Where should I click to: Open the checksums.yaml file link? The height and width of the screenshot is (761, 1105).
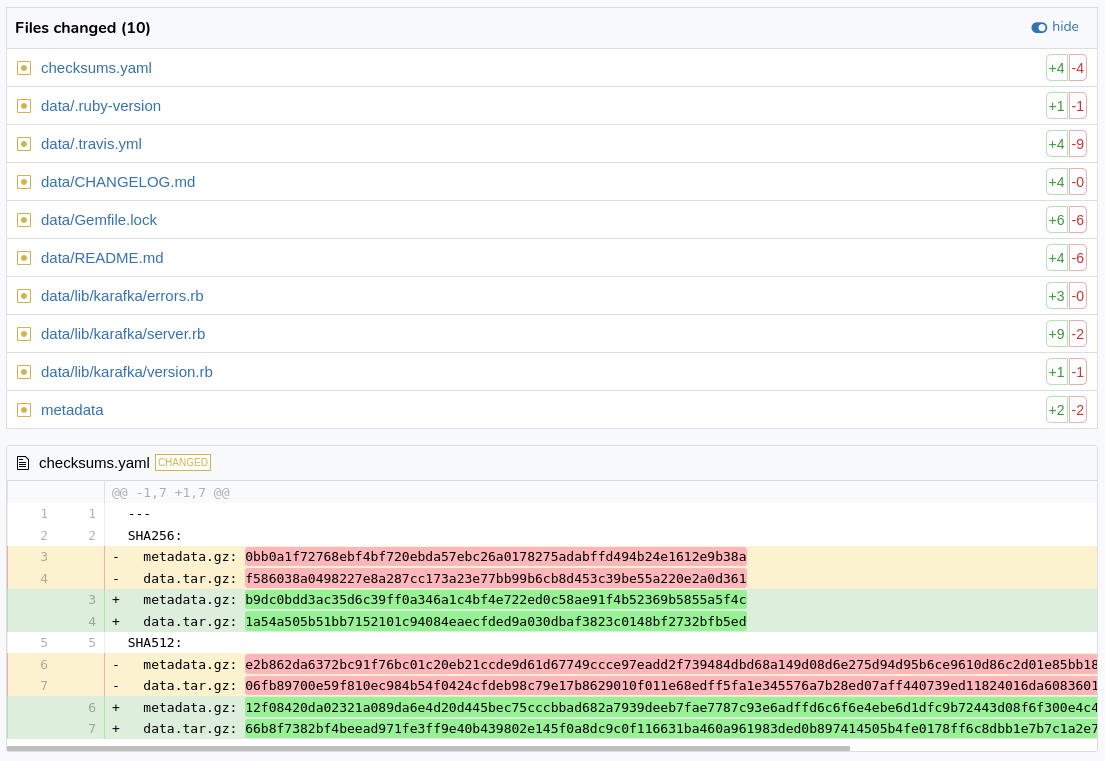point(96,68)
